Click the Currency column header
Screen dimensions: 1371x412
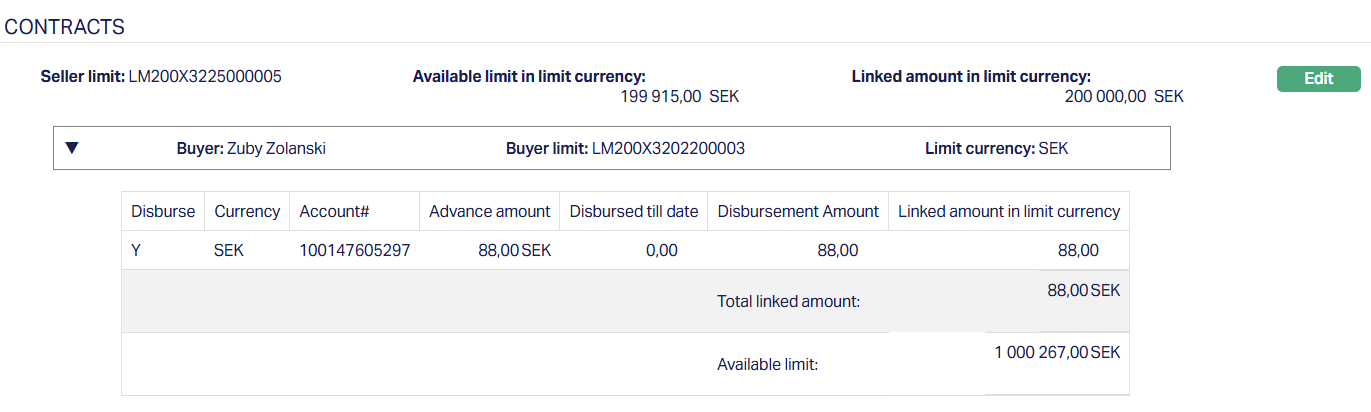click(x=247, y=212)
